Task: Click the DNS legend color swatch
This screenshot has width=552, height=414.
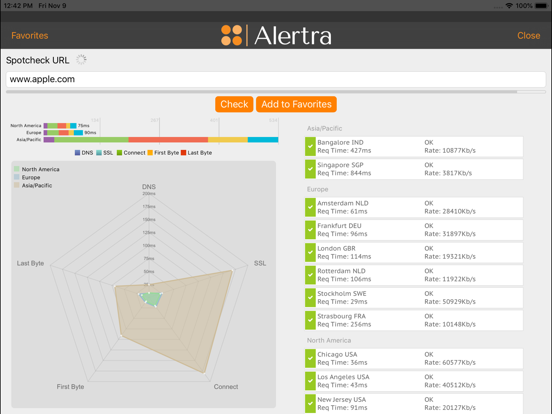Action: tap(77, 153)
